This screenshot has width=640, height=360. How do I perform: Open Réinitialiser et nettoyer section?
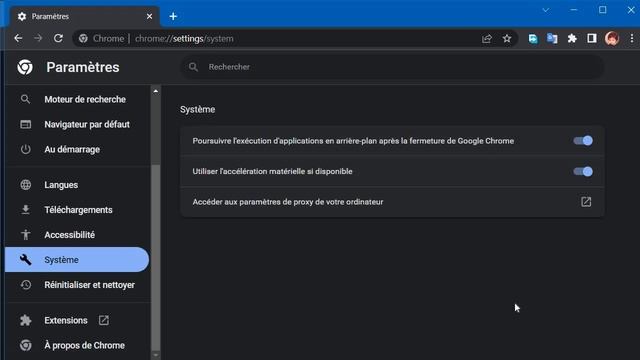pyautogui.click(x=78, y=284)
